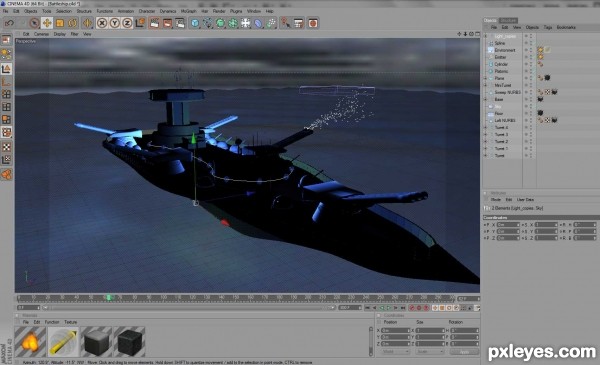This screenshot has height=365, width=600.
Task: Open the World dropdown in Coordinates panel
Action: click(396, 351)
